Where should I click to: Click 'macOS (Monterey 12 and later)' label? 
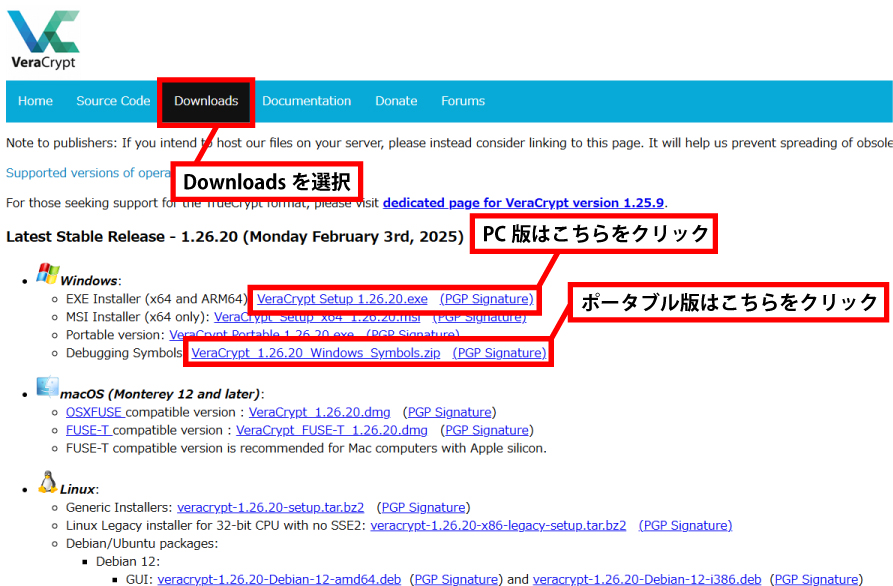tap(160, 394)
